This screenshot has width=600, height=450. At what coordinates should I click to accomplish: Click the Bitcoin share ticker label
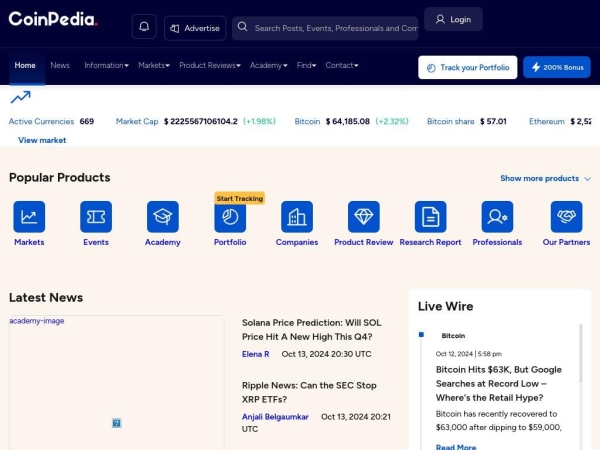click(450, 121)
